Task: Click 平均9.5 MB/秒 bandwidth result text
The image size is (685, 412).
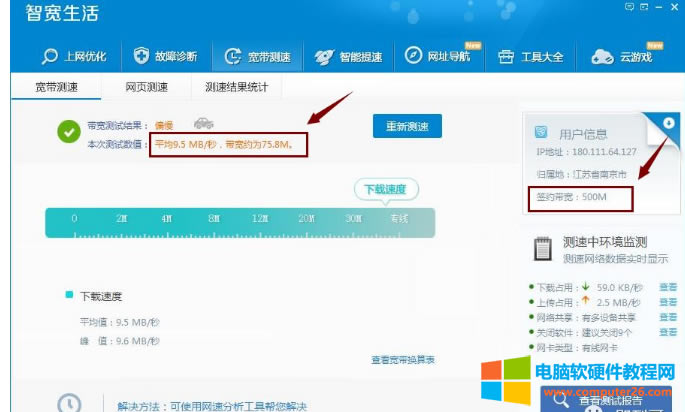Action: [x=225, y=144]
